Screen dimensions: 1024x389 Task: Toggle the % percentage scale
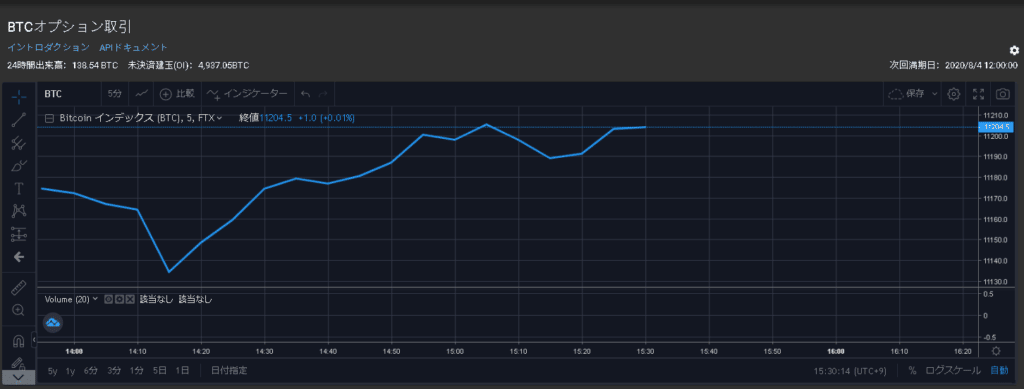(912, 371)
